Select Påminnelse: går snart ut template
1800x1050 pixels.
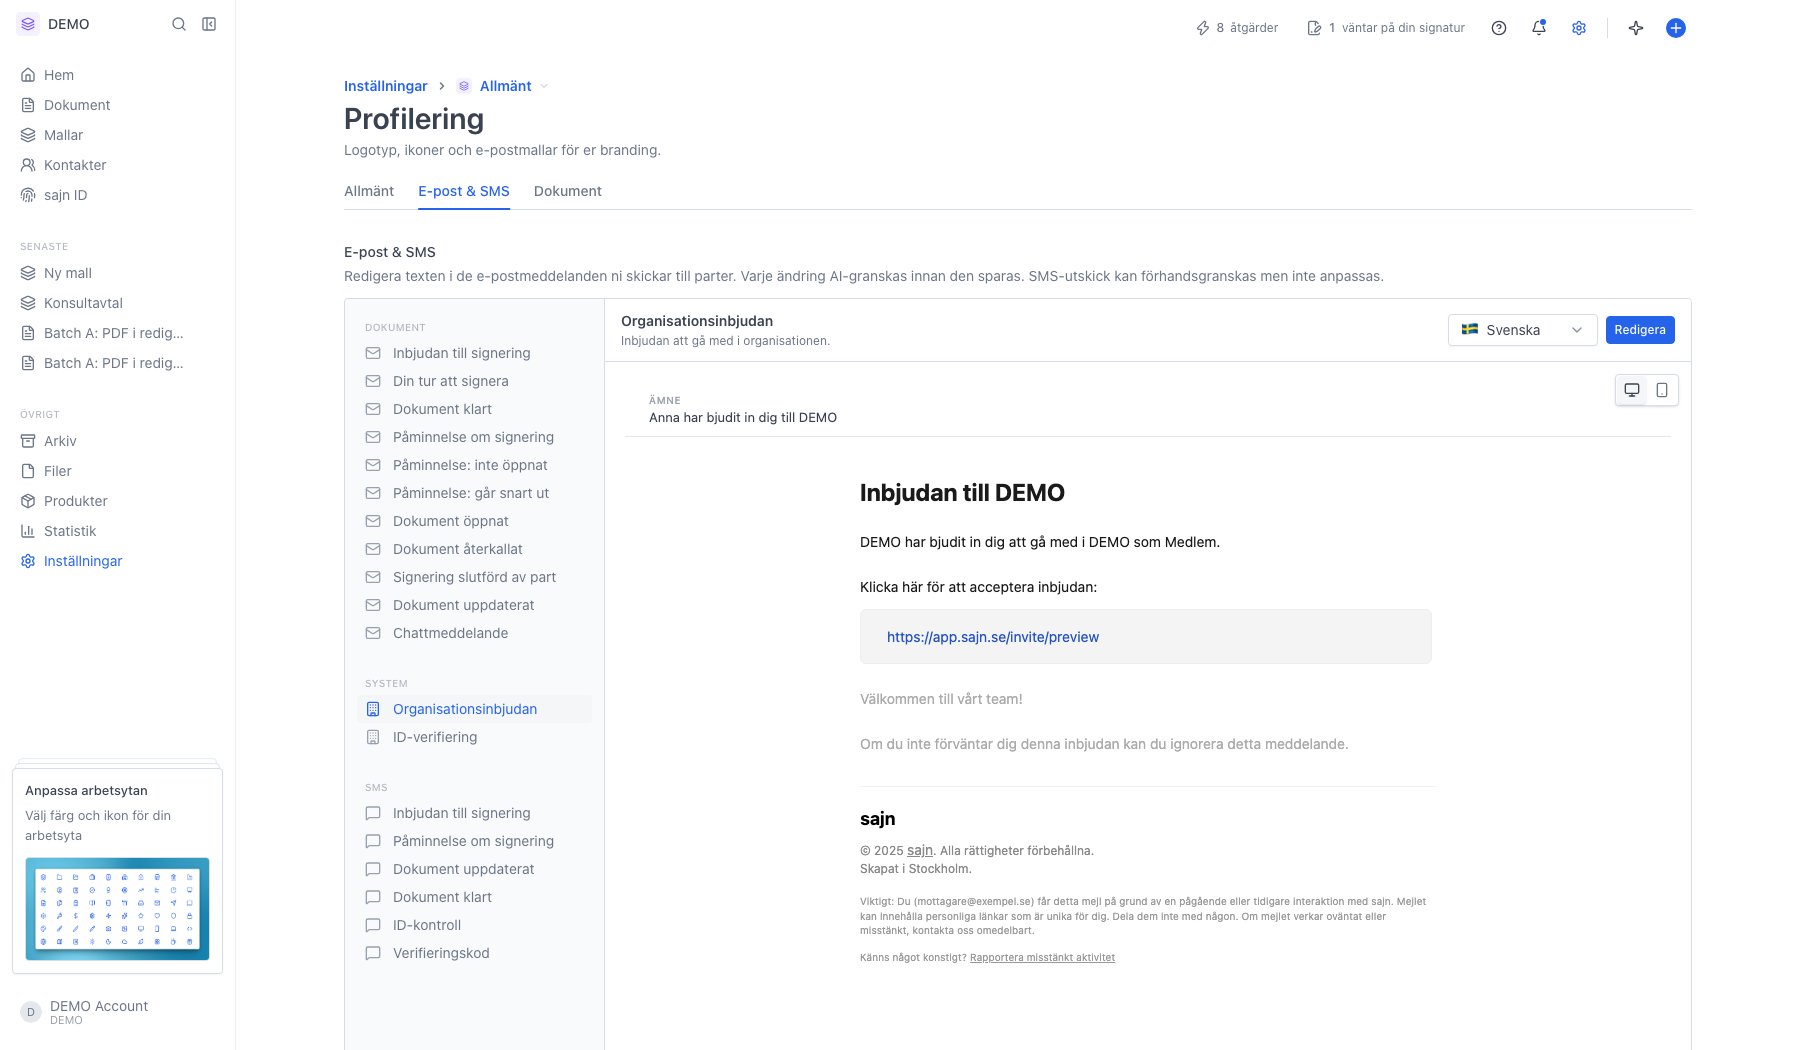coord(474,493)
